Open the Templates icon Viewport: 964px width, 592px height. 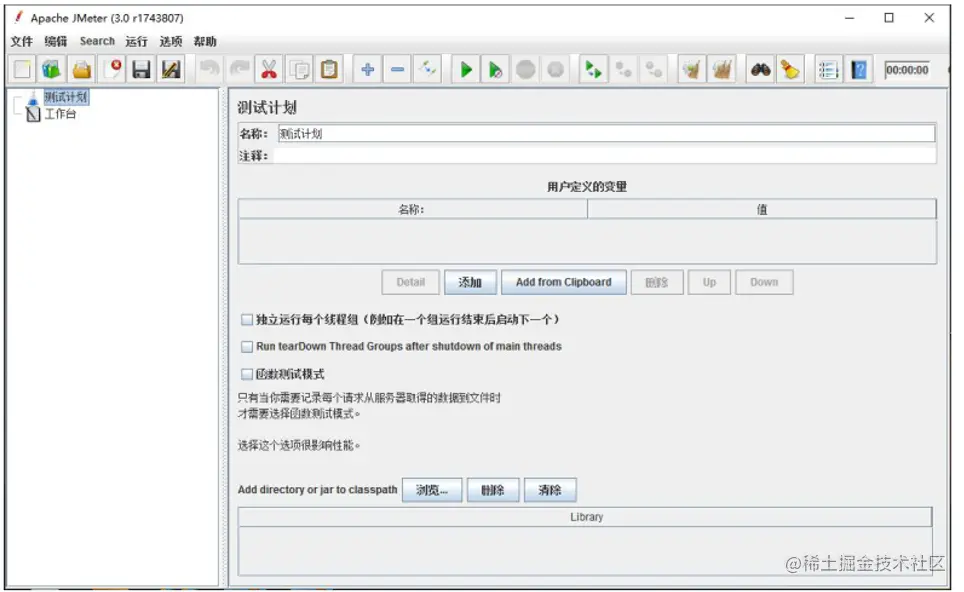tap(52, 69)
